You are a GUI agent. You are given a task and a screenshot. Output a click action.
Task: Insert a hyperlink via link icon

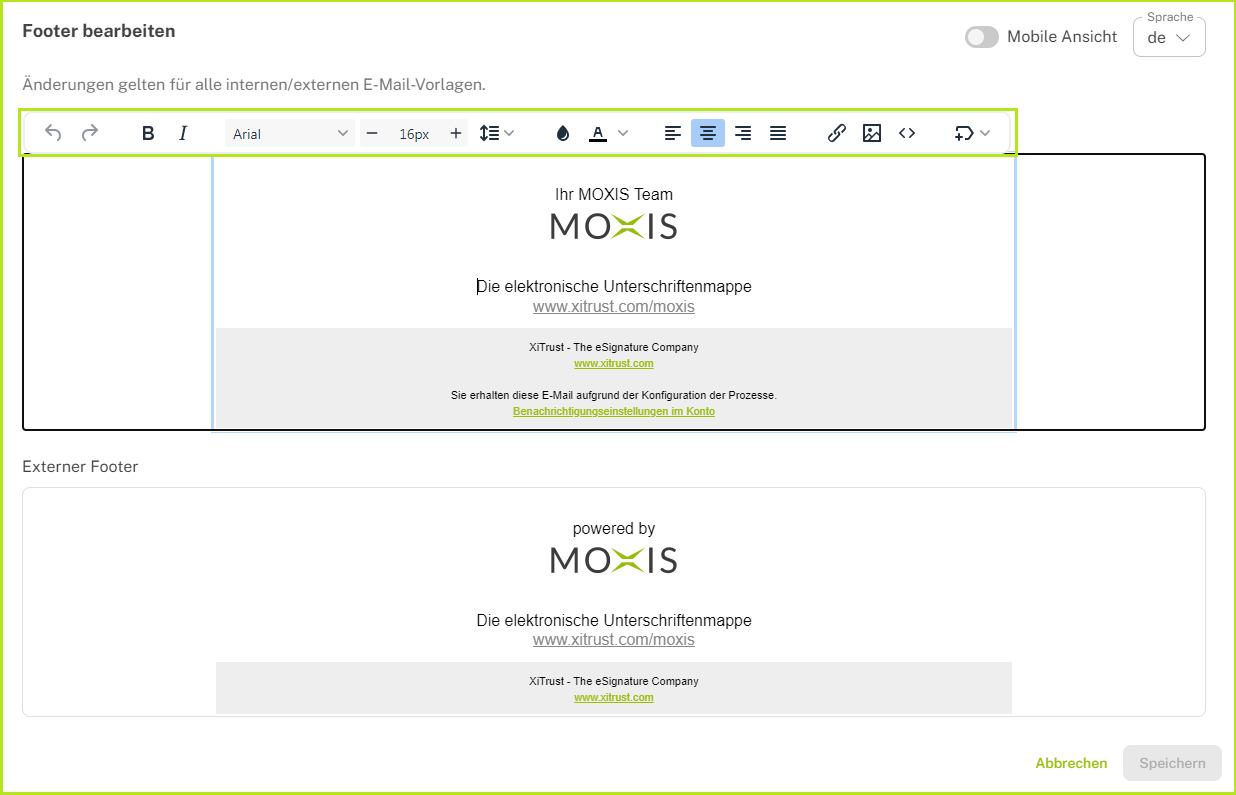pos(837,133)
